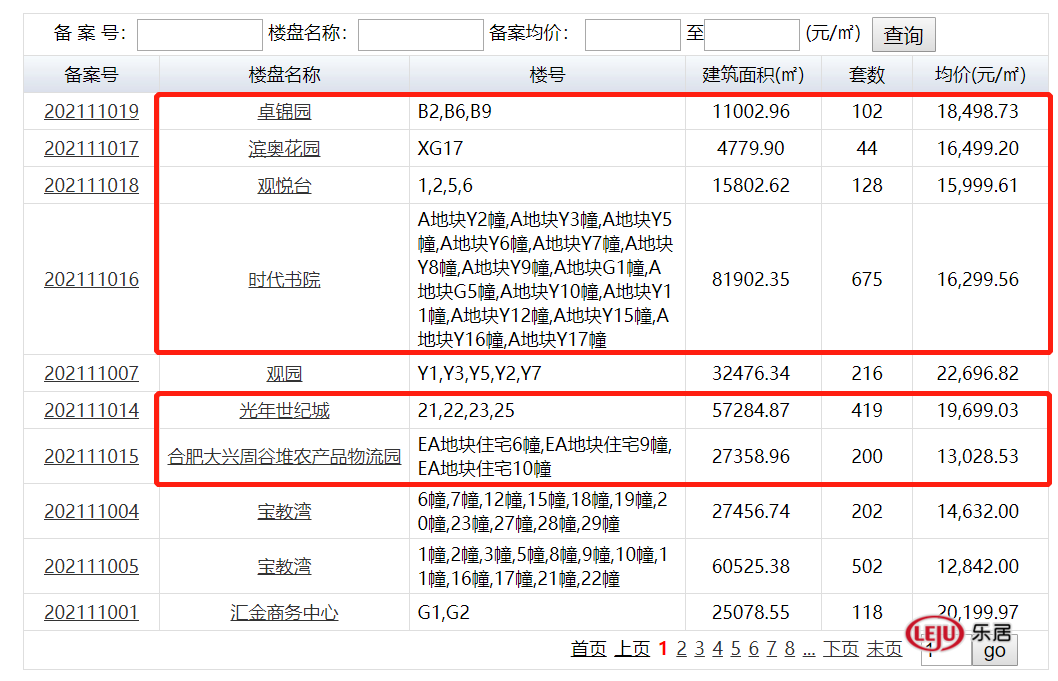Image resolution: width=1058 pixels, height=681 pixels.
Task: Go to 首页 first page
Action: (588, 649)
